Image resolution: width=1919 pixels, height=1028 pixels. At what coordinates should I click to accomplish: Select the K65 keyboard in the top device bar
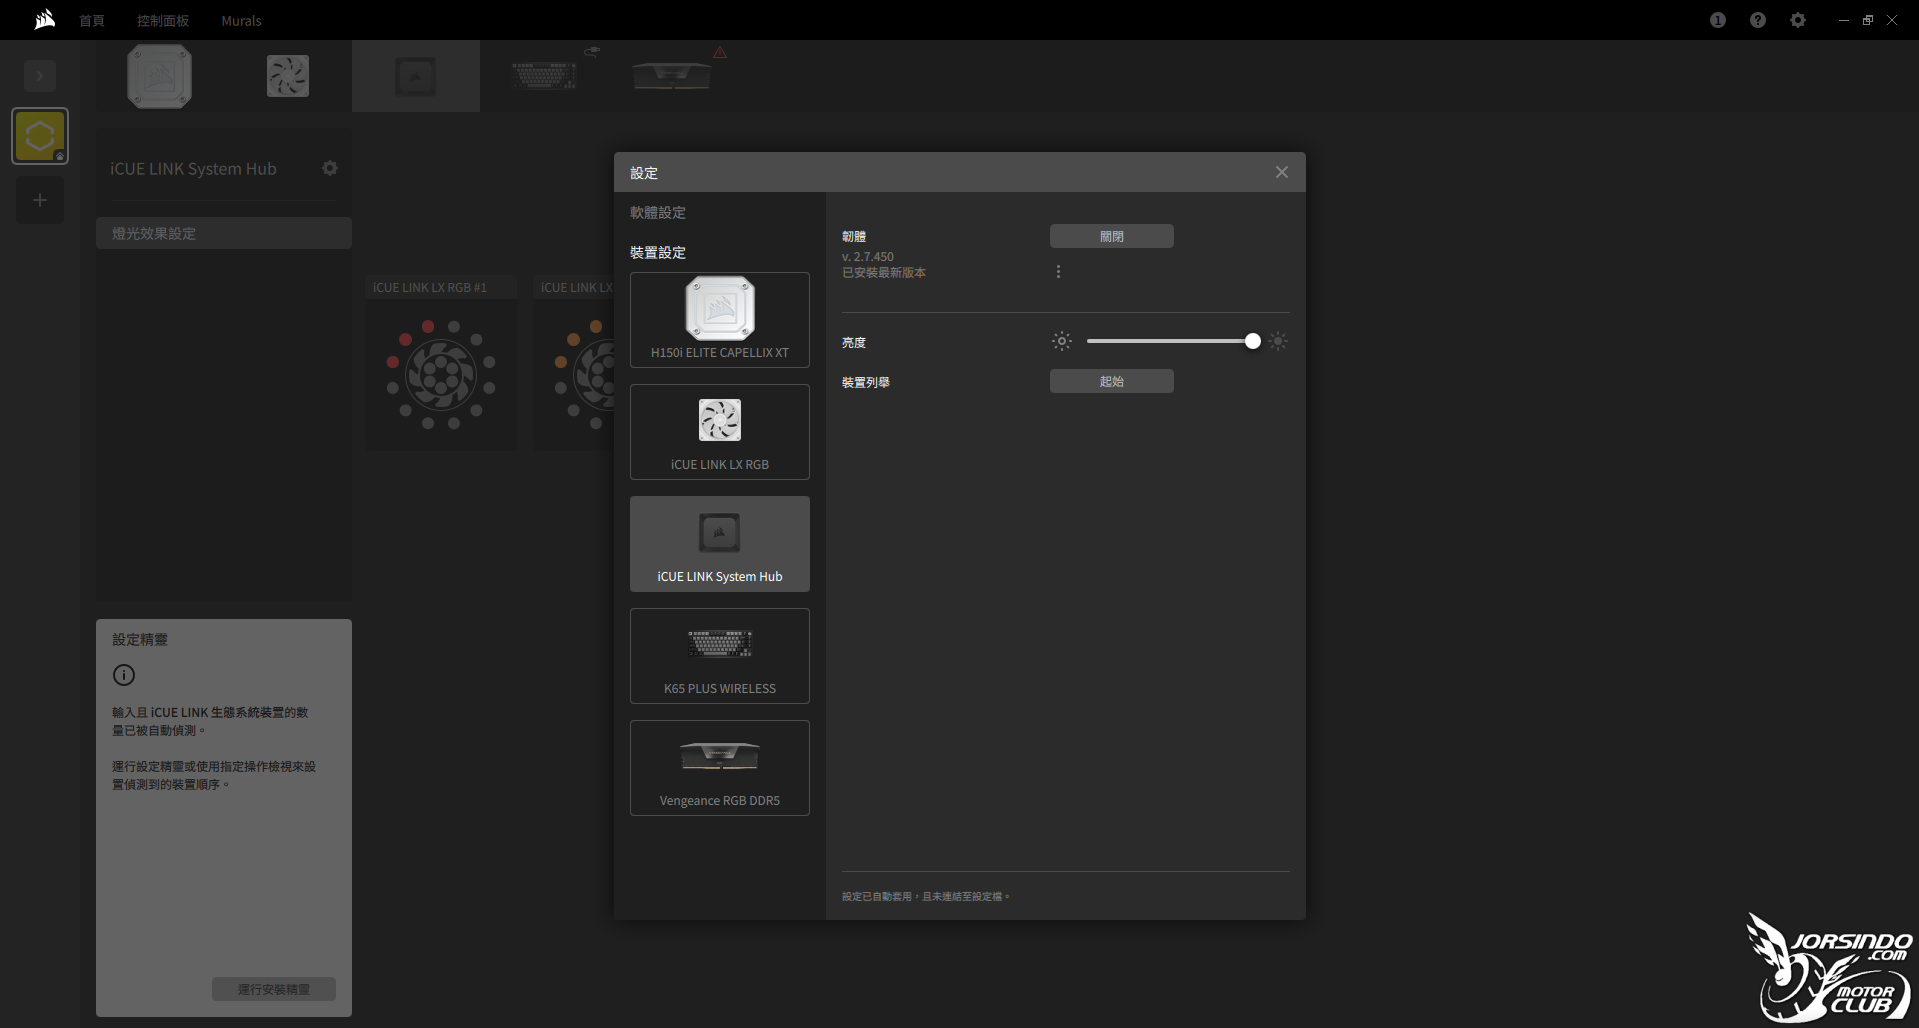[544, 76]
